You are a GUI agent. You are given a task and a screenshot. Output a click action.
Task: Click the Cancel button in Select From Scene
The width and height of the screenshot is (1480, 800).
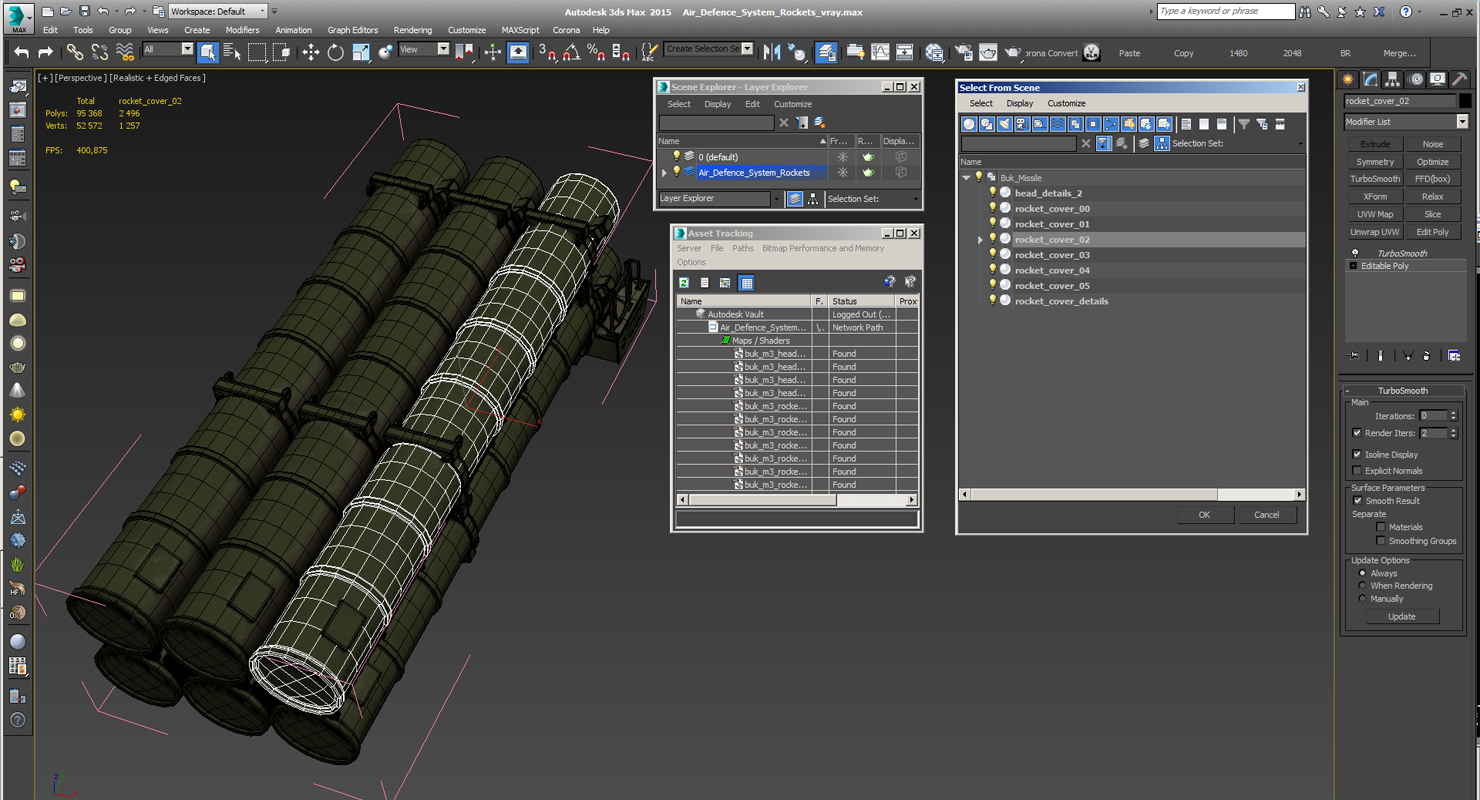(x=1266, y=515)
